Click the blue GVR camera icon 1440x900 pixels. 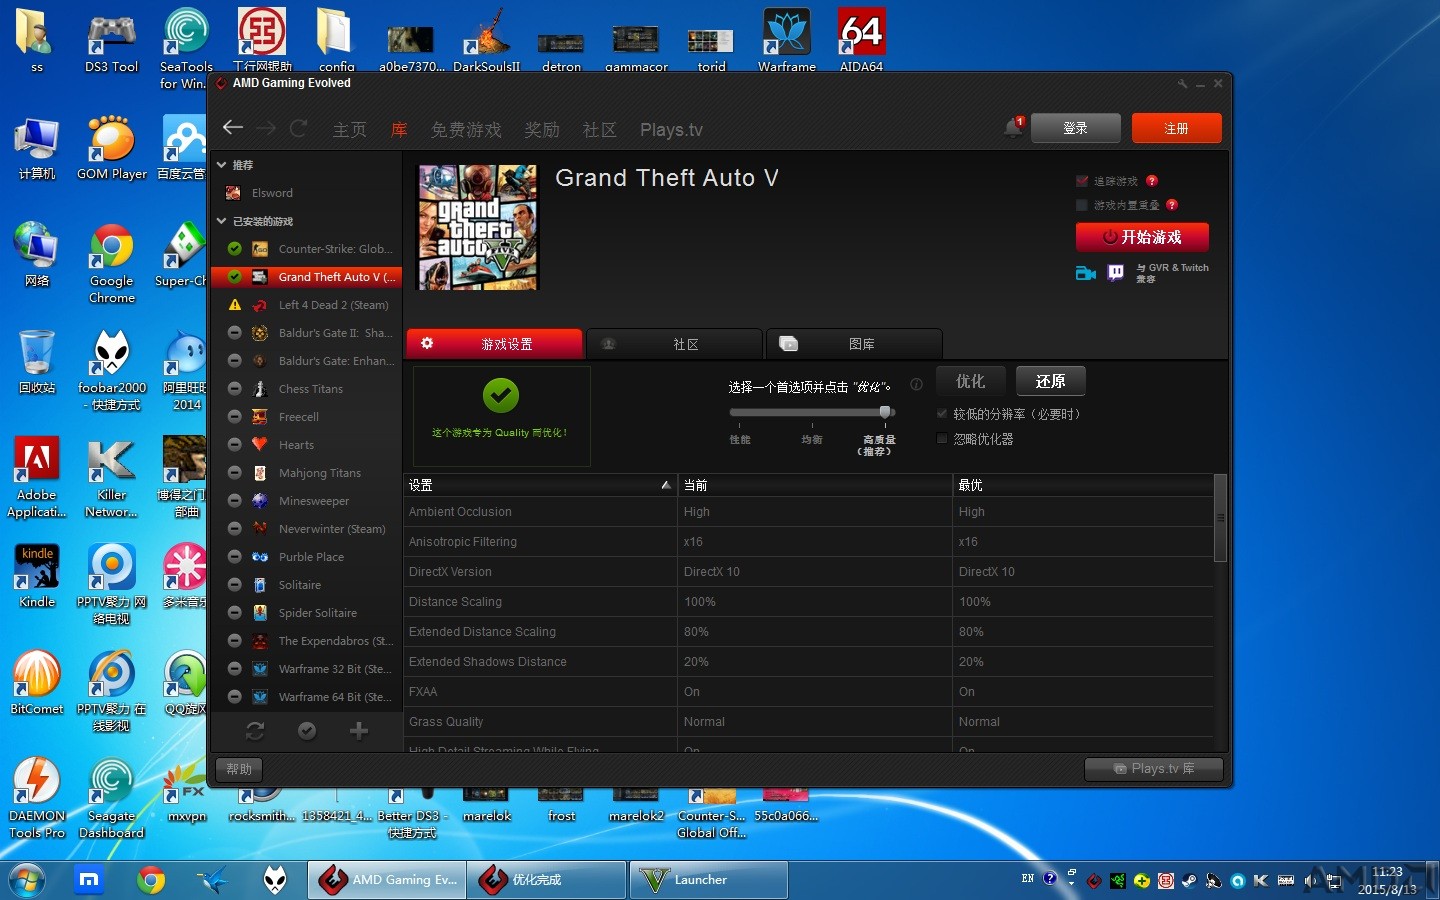(1086, 273)
